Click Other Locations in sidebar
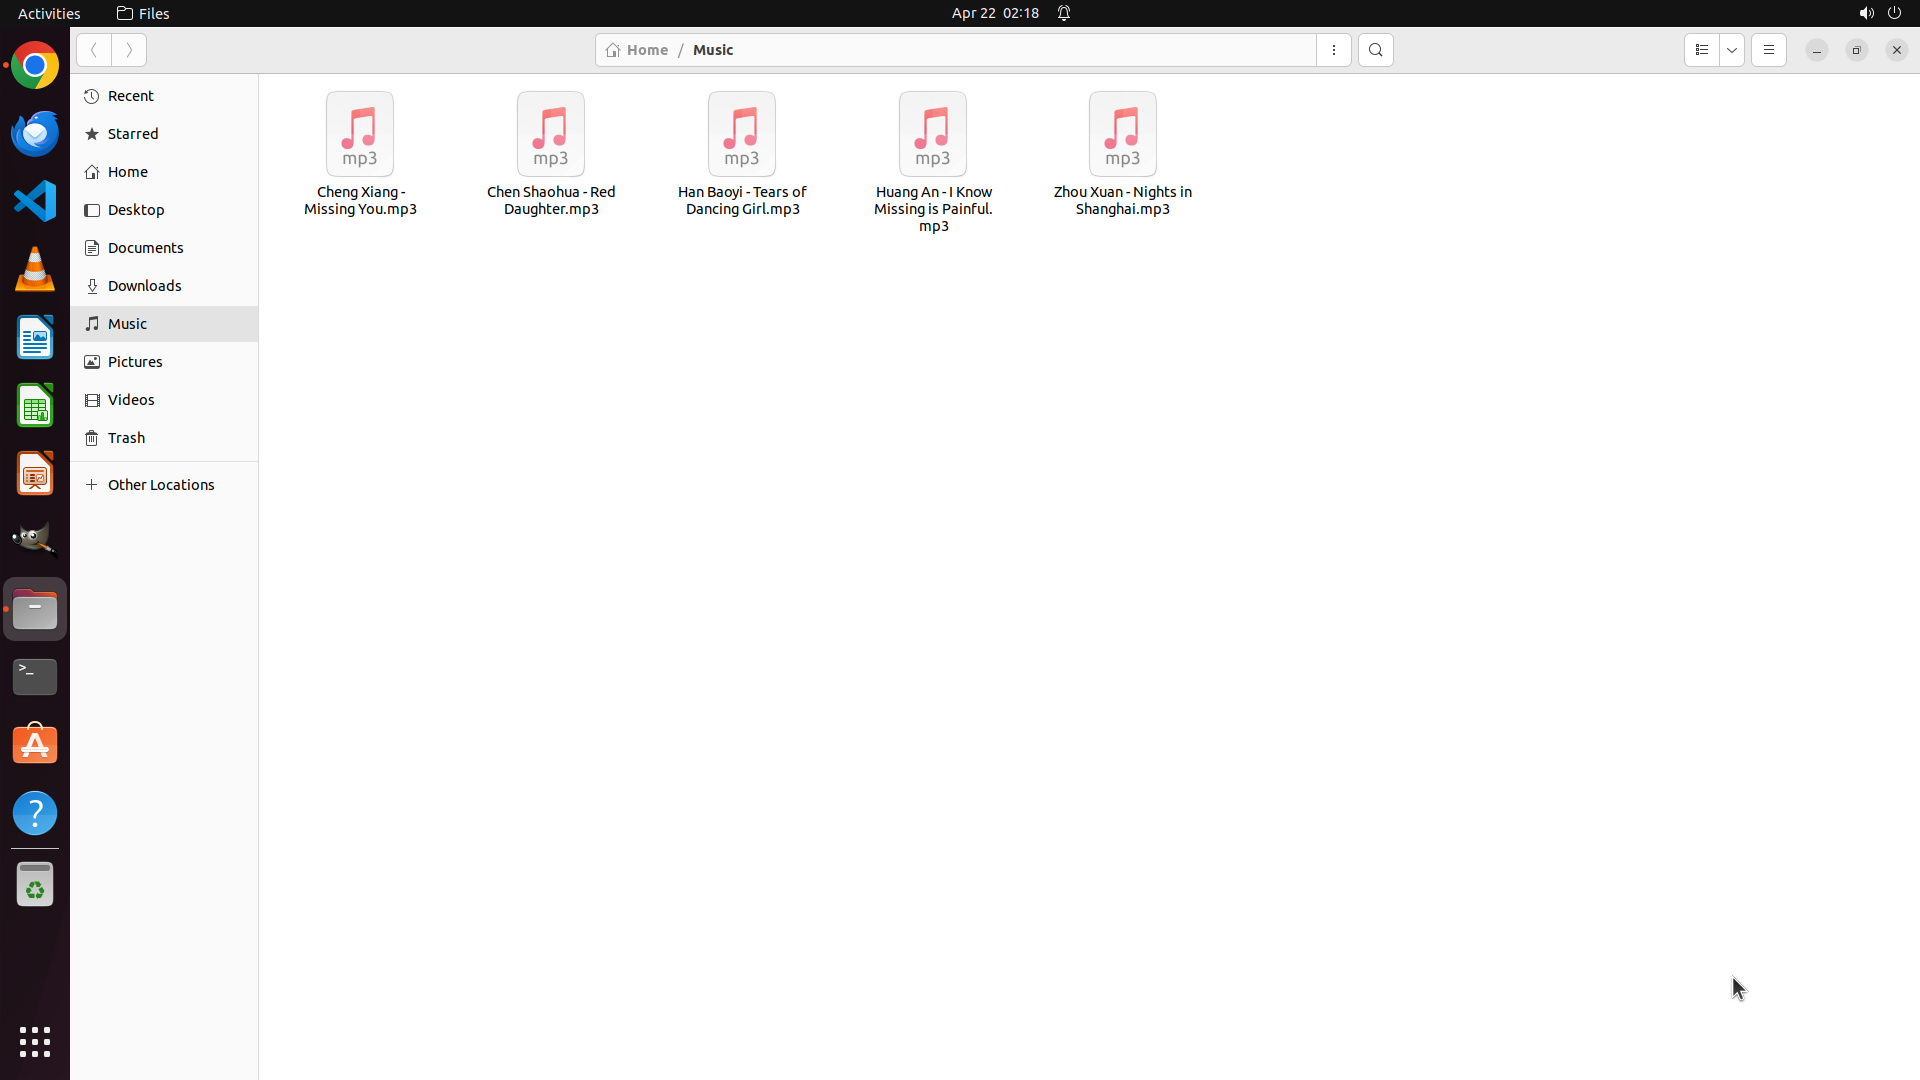The width and height of the screenshot is (1920, 1080). click(160, 485)
